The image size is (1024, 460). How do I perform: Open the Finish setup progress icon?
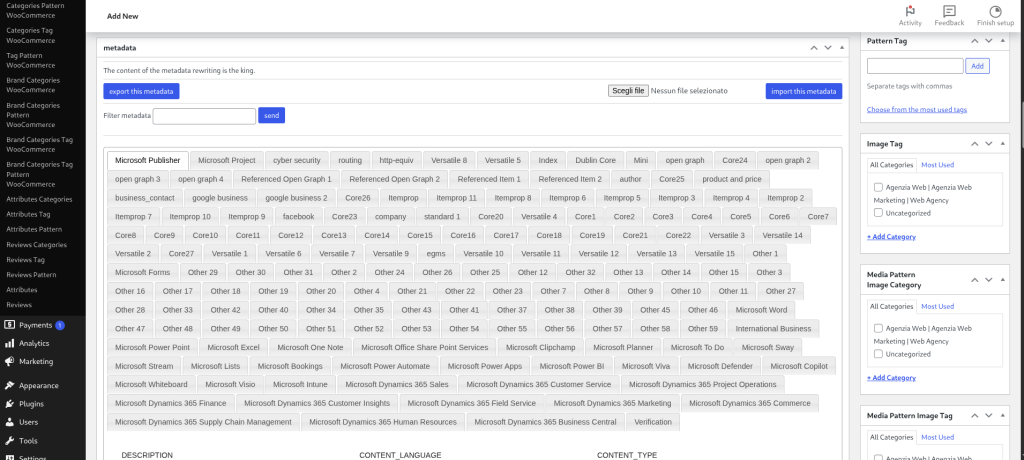coord(995,11)
